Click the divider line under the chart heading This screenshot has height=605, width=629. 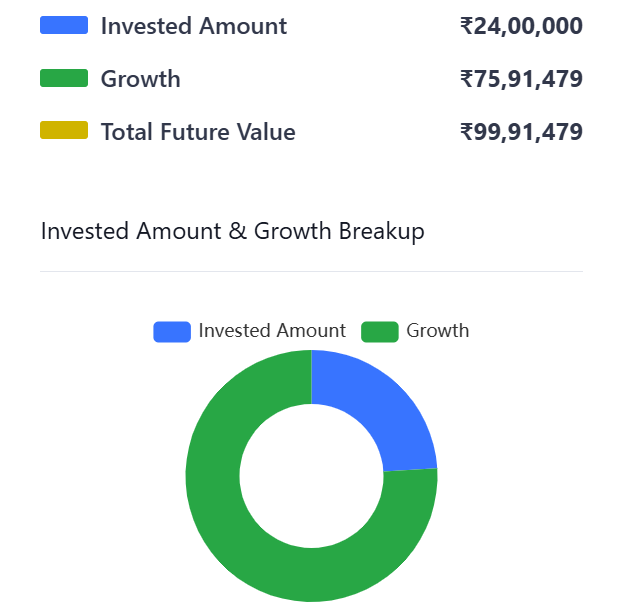pyautogui.click(x=311, y=271)
